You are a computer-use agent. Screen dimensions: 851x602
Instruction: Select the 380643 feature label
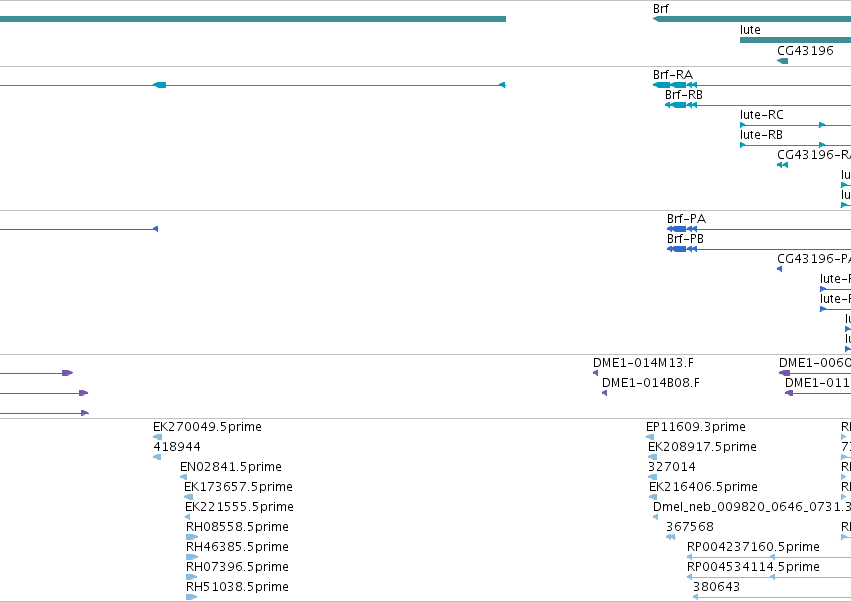pos(716,587)
